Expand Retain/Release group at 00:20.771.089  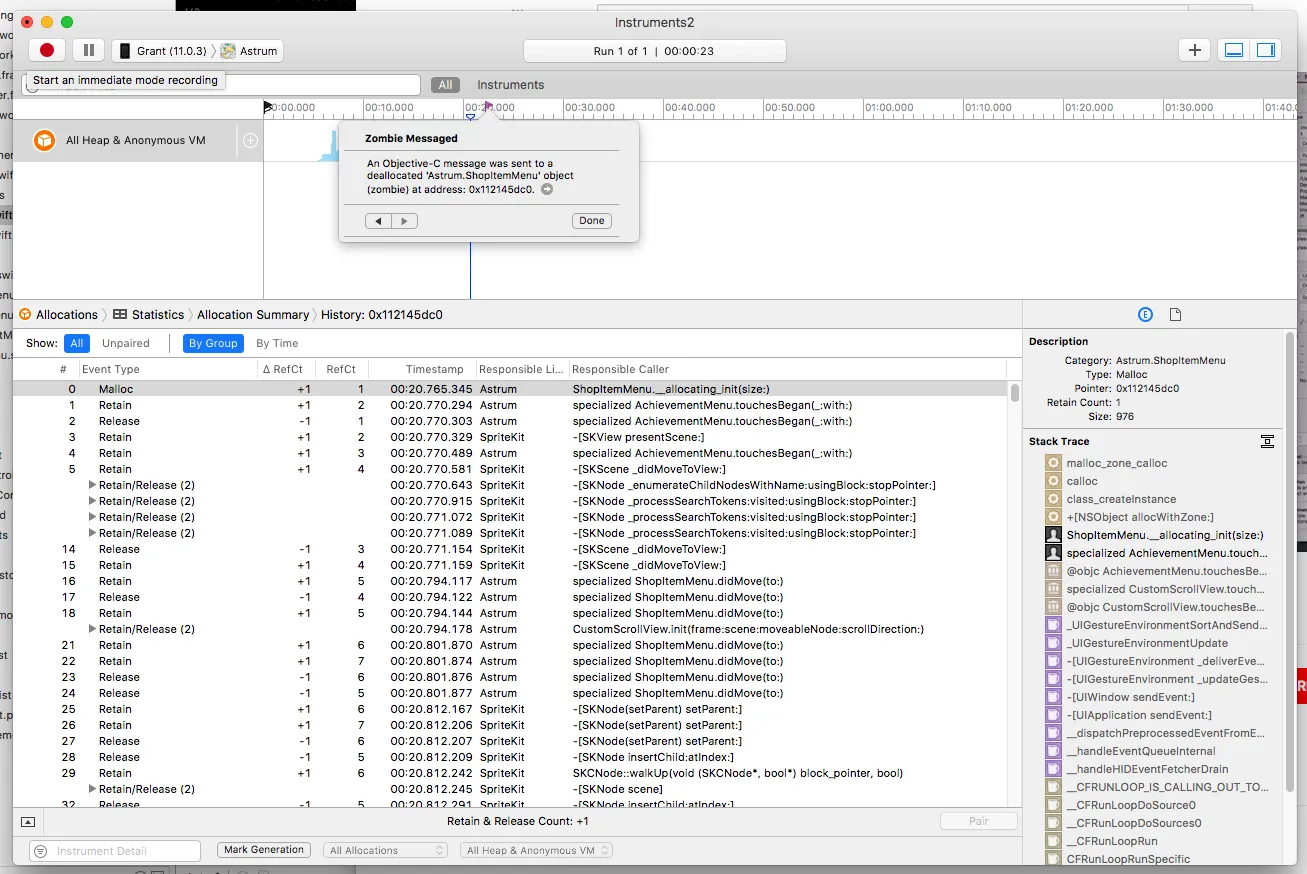pos(92,533)
